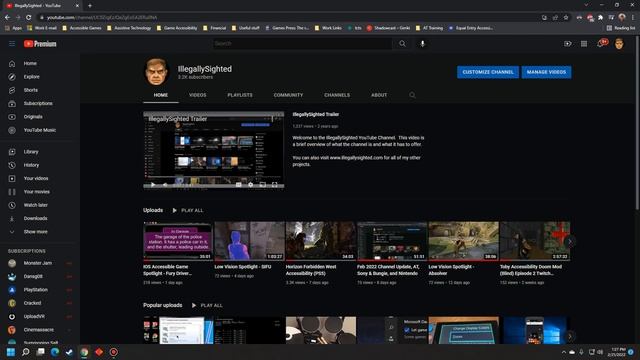Open Cracked subscription channel
Screen dimensions: 640x360
(40, 303)
